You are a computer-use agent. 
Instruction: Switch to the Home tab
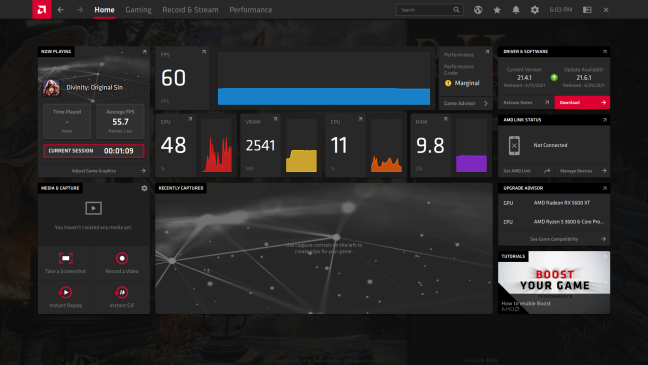(x=104, y=10)
